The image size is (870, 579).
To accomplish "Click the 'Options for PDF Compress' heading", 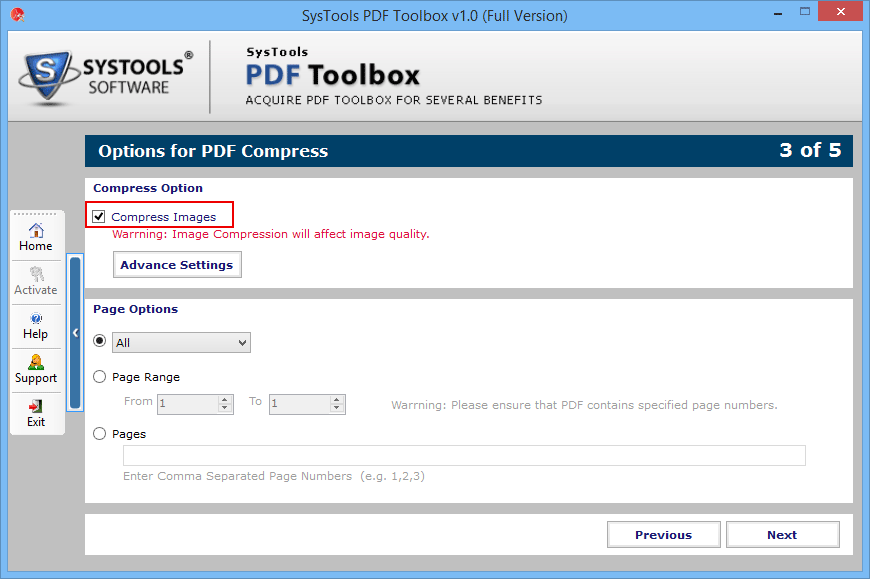I will [x=213, y=151].
